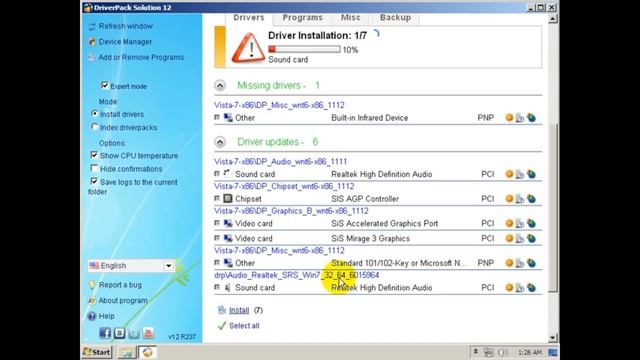Click the vertical scrollbar thumb
This screenshot has width=640, height=360.
[553, 207]
